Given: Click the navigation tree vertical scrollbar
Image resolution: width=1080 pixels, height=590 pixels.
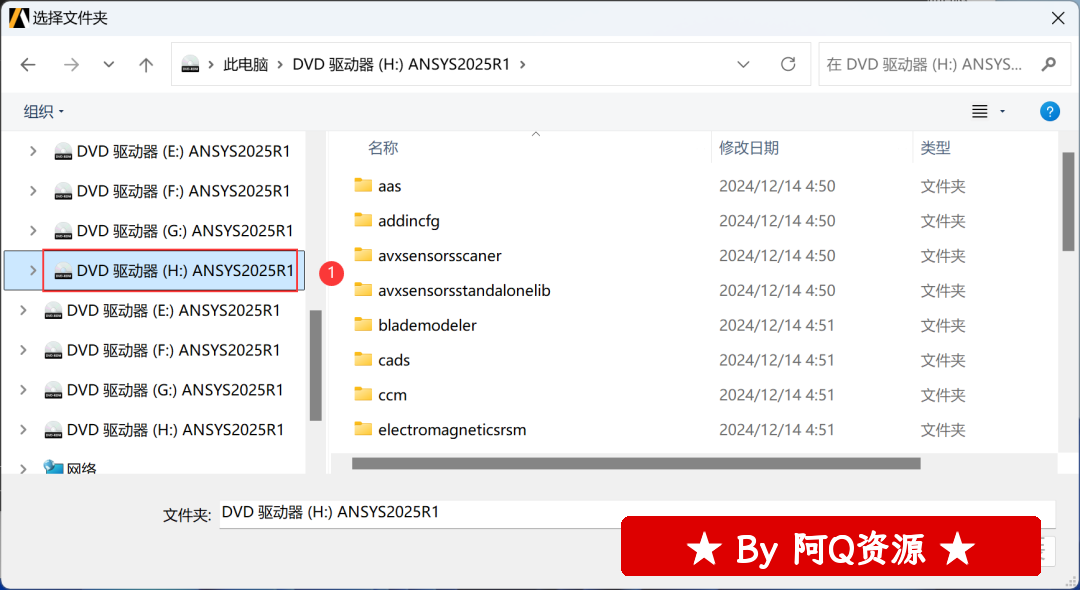Looking at the screenshot, I should 315,365.
